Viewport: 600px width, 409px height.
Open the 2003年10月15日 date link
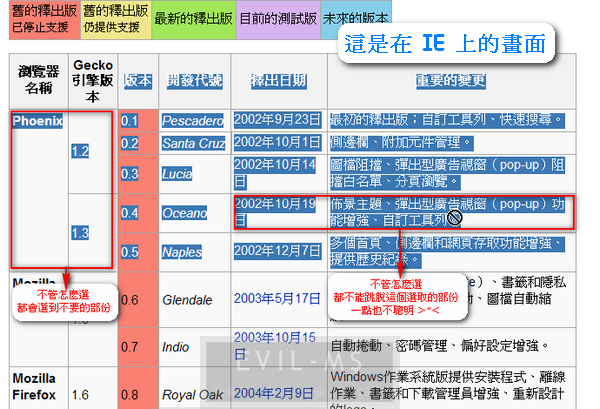[275, 346]
